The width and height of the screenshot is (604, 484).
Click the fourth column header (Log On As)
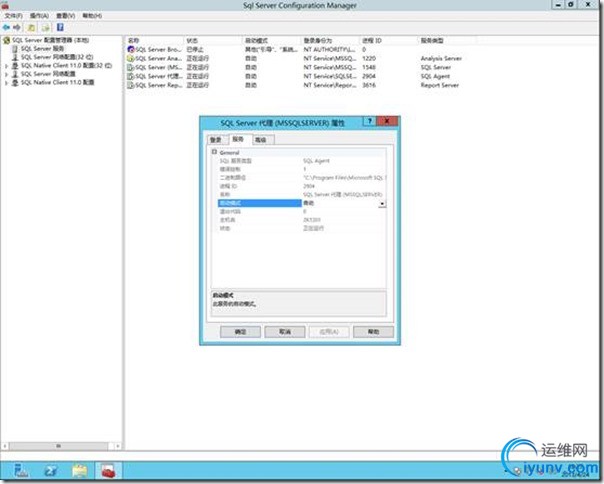(x=330, y=40)
